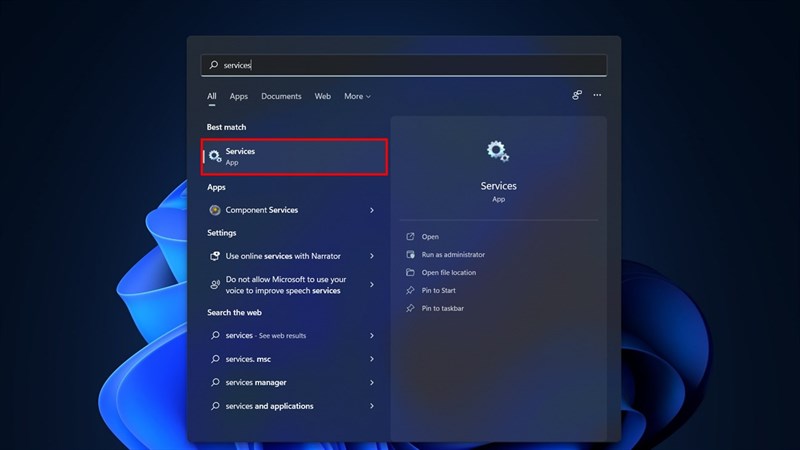Choose Run as administrator
The image size is (800, 450).
[x=453, y=254]
